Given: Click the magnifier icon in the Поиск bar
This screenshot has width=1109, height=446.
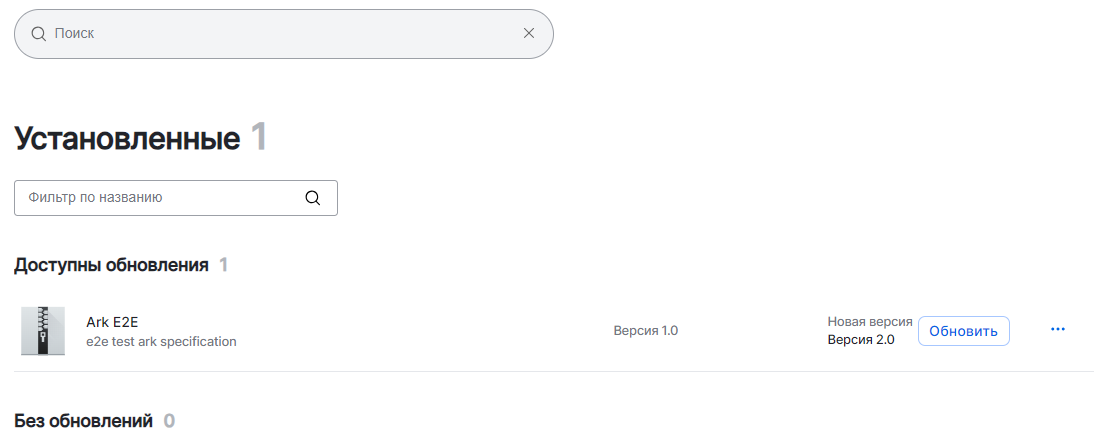Looking at the screenshot, I should [x=39, y=34].
